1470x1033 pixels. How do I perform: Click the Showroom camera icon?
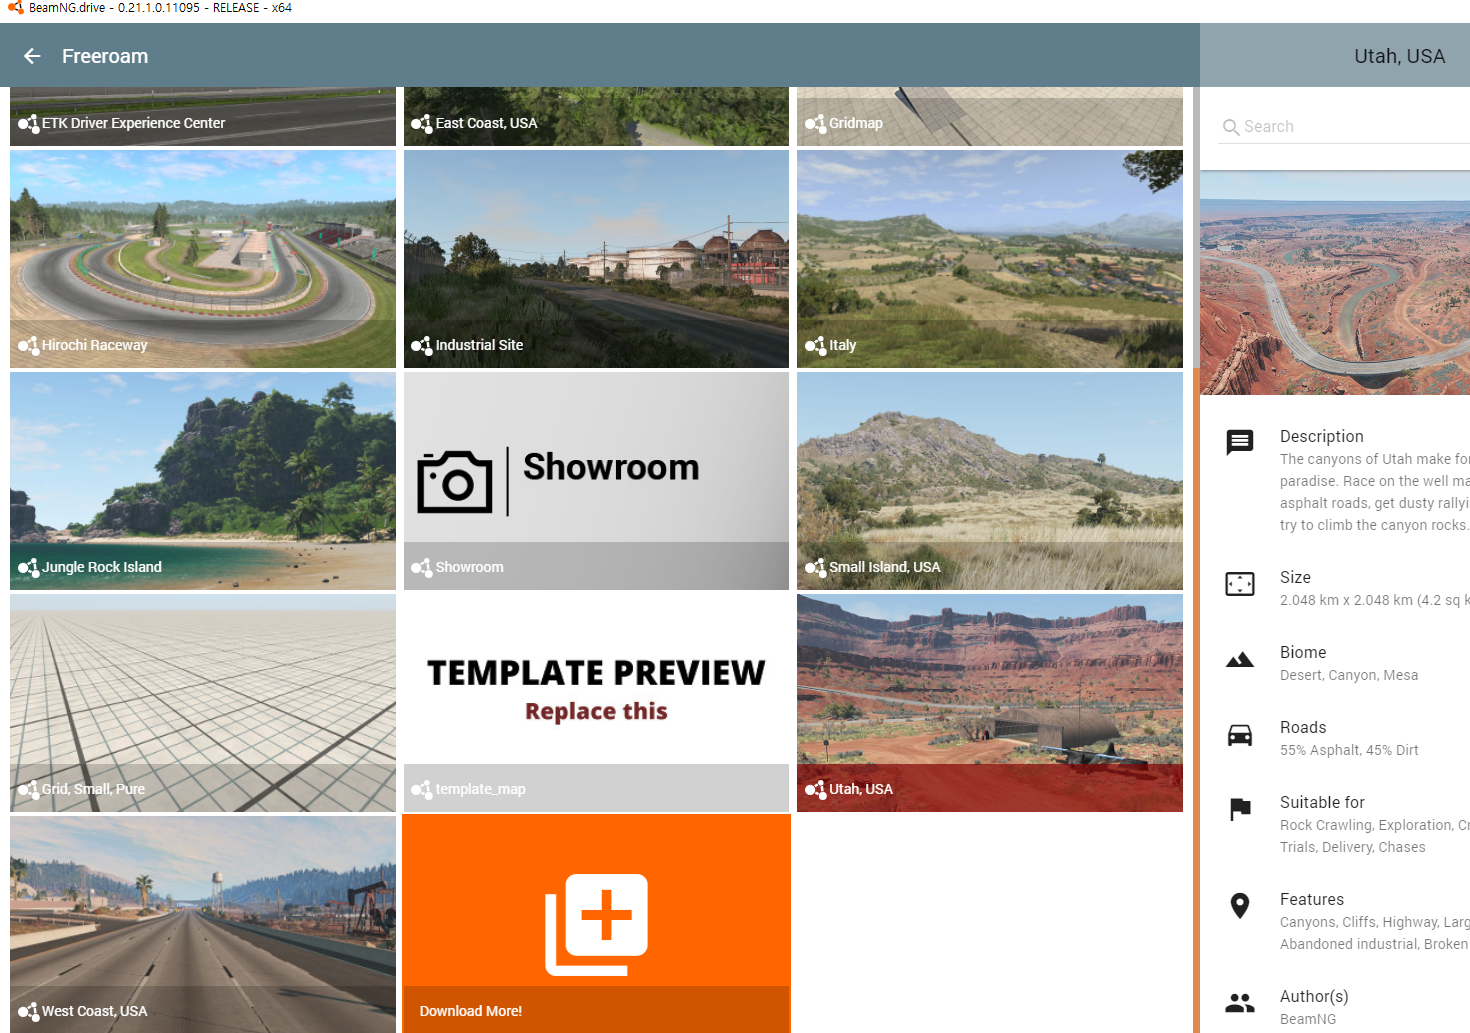point(455,481)
